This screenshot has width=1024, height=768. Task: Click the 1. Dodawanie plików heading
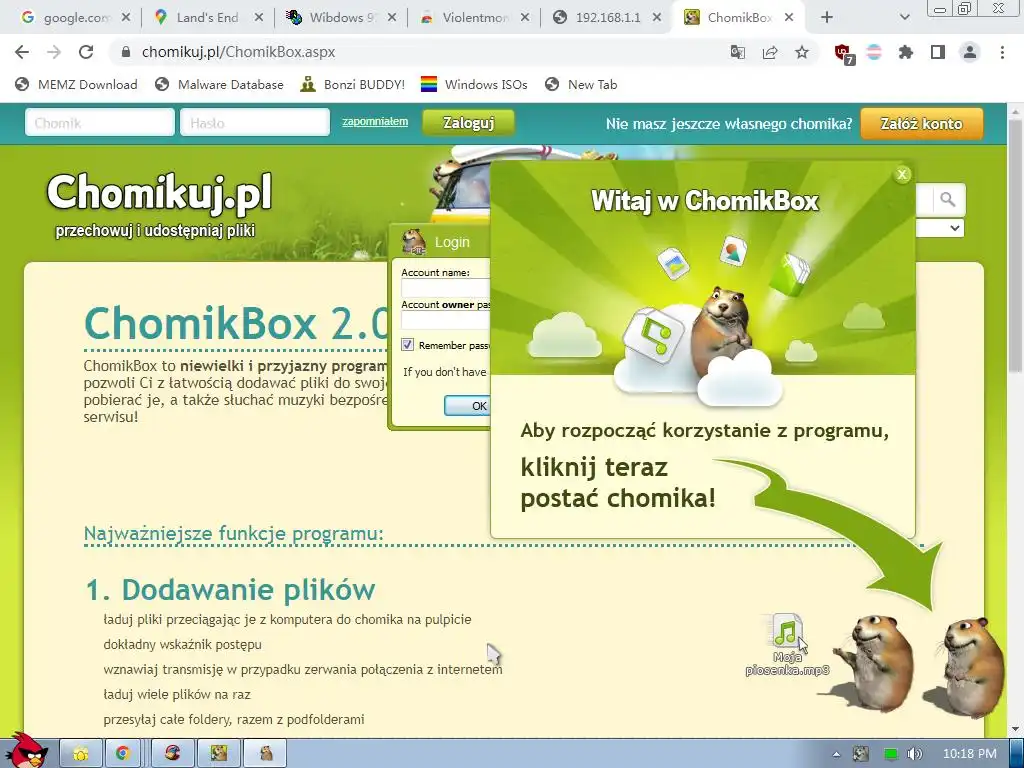(x=231, y=589)
